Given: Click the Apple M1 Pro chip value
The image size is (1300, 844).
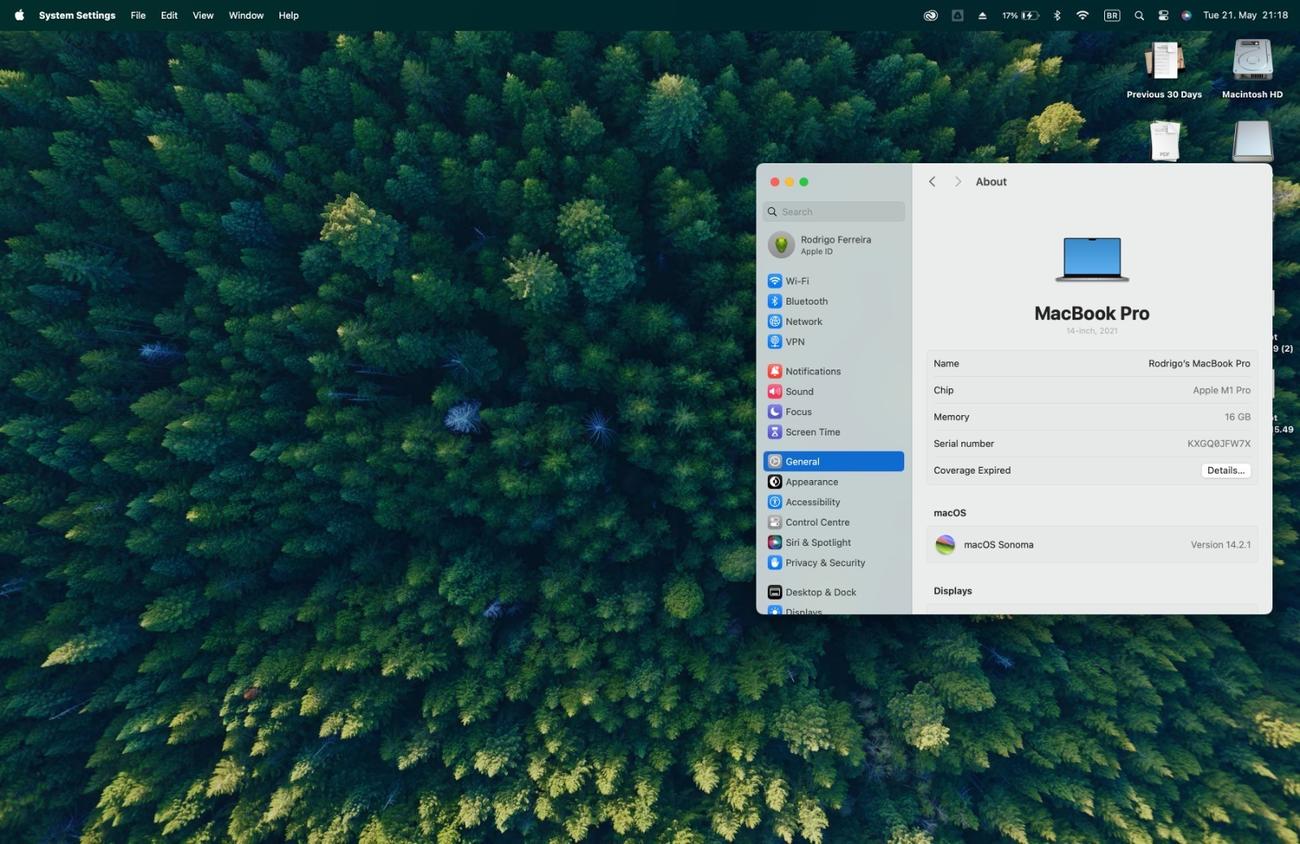Looking at the screenshot, I should pos(1221,391).
